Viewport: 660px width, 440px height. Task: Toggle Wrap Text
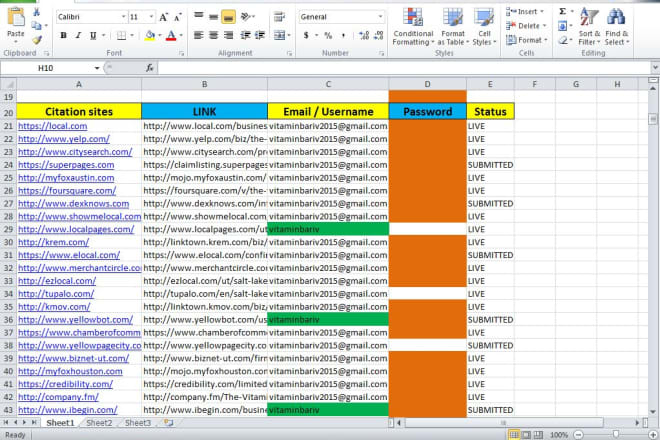pos(279,17)
